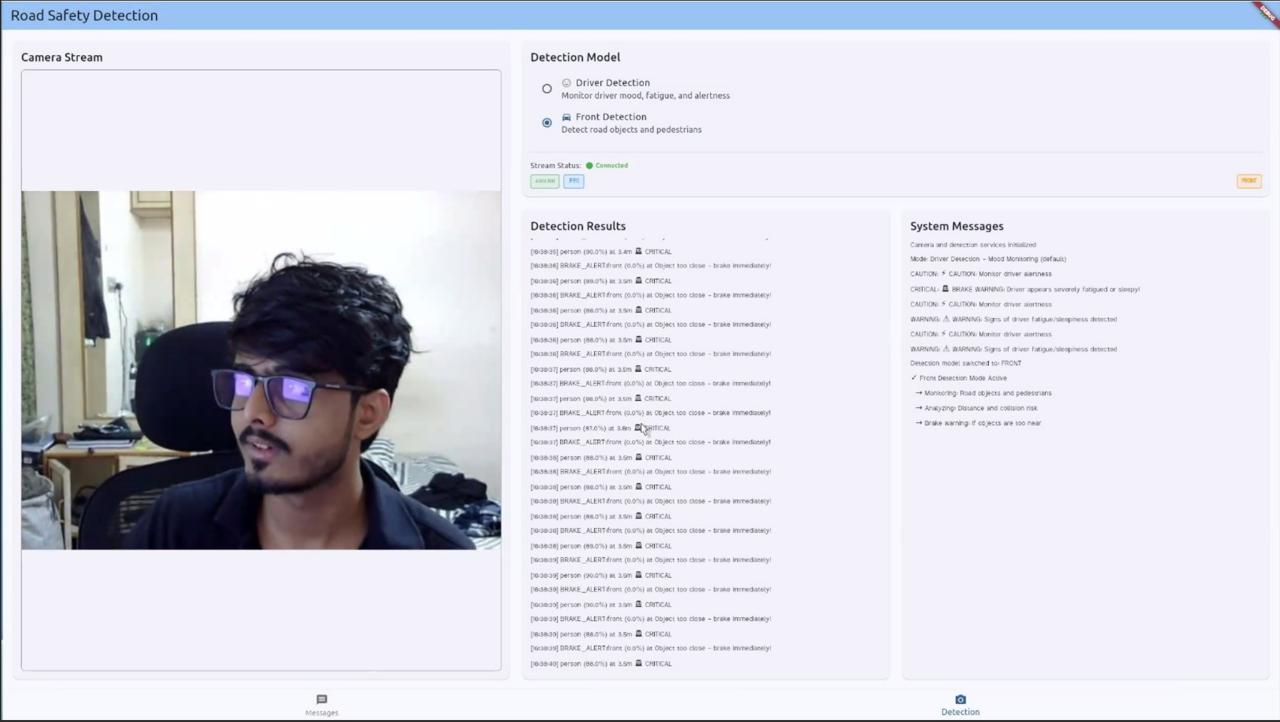The height and width of the screenshot is (722, 1280).
Task: Select the Driver Detection radio button
Action: click(547, 89)
